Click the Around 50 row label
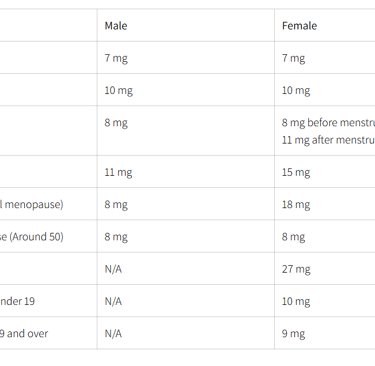This screenshot has width=375, height=366. (x=32, y=237)
